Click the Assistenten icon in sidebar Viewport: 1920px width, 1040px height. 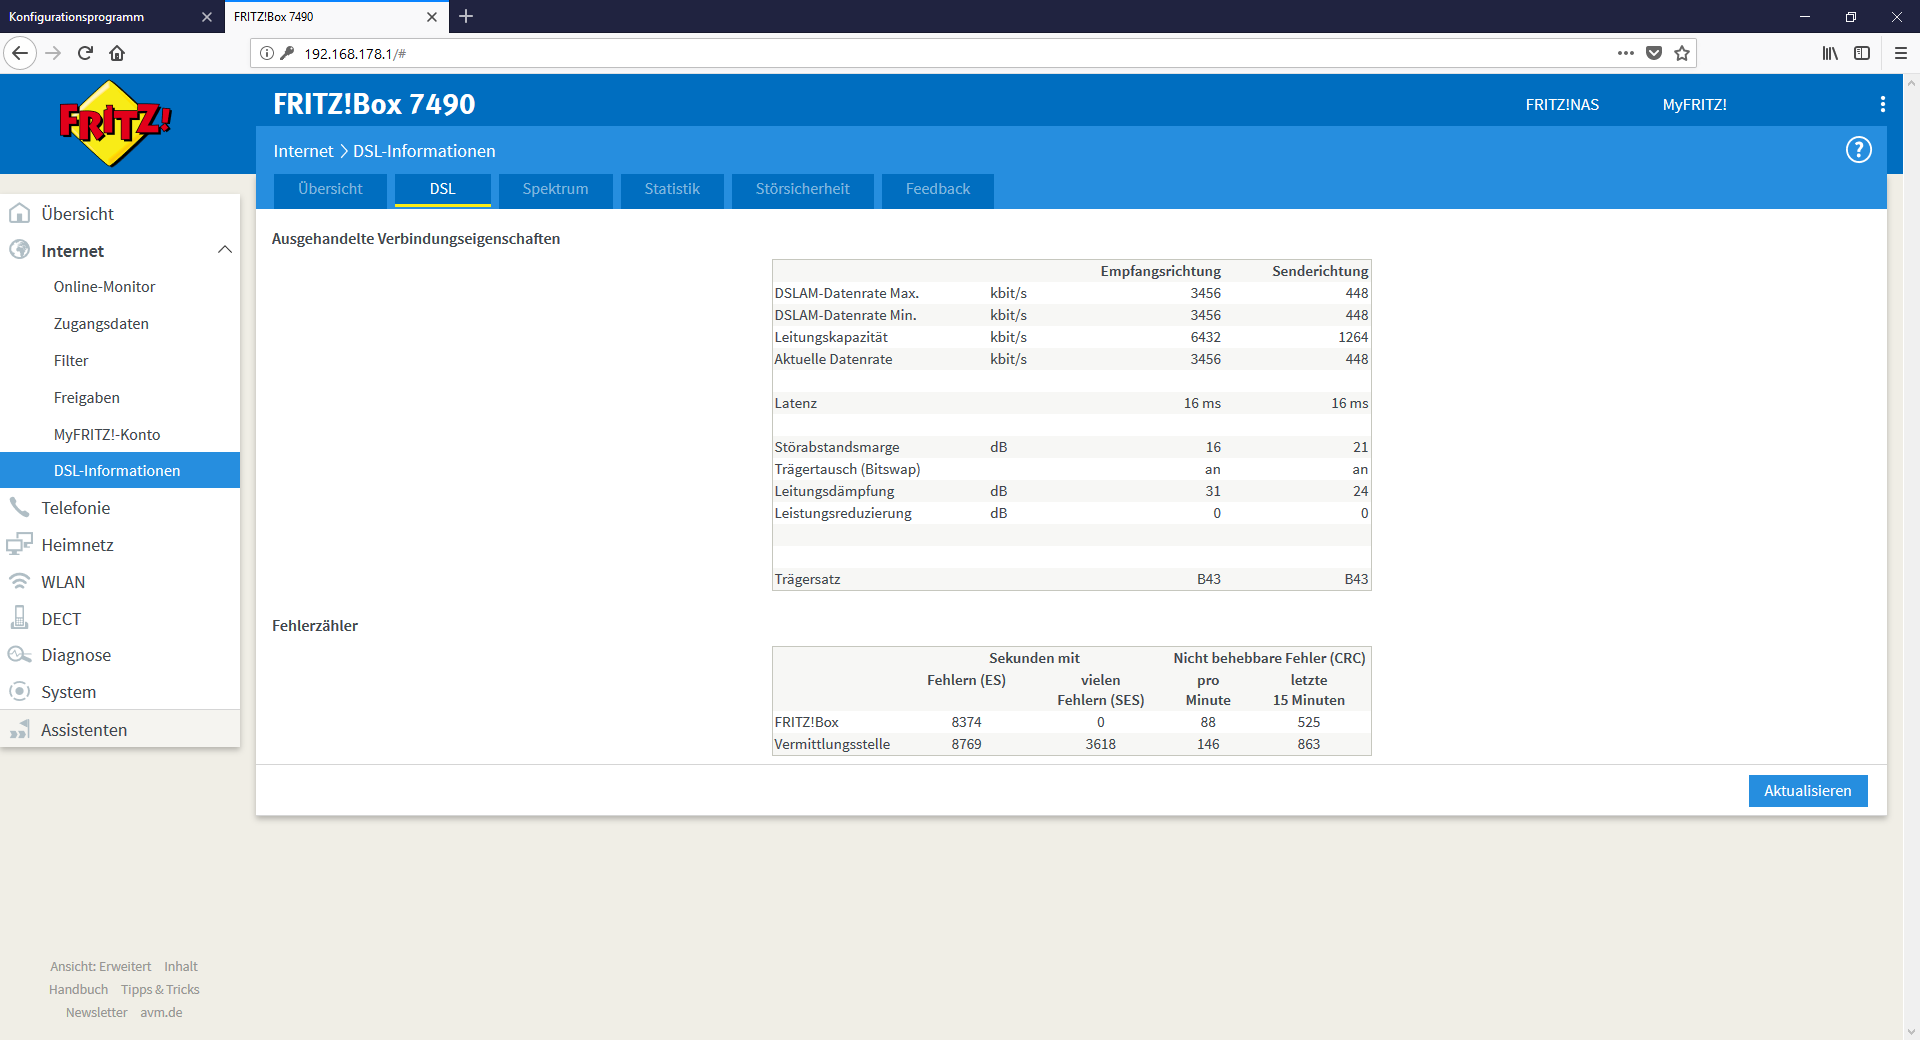tap(19, 729)
